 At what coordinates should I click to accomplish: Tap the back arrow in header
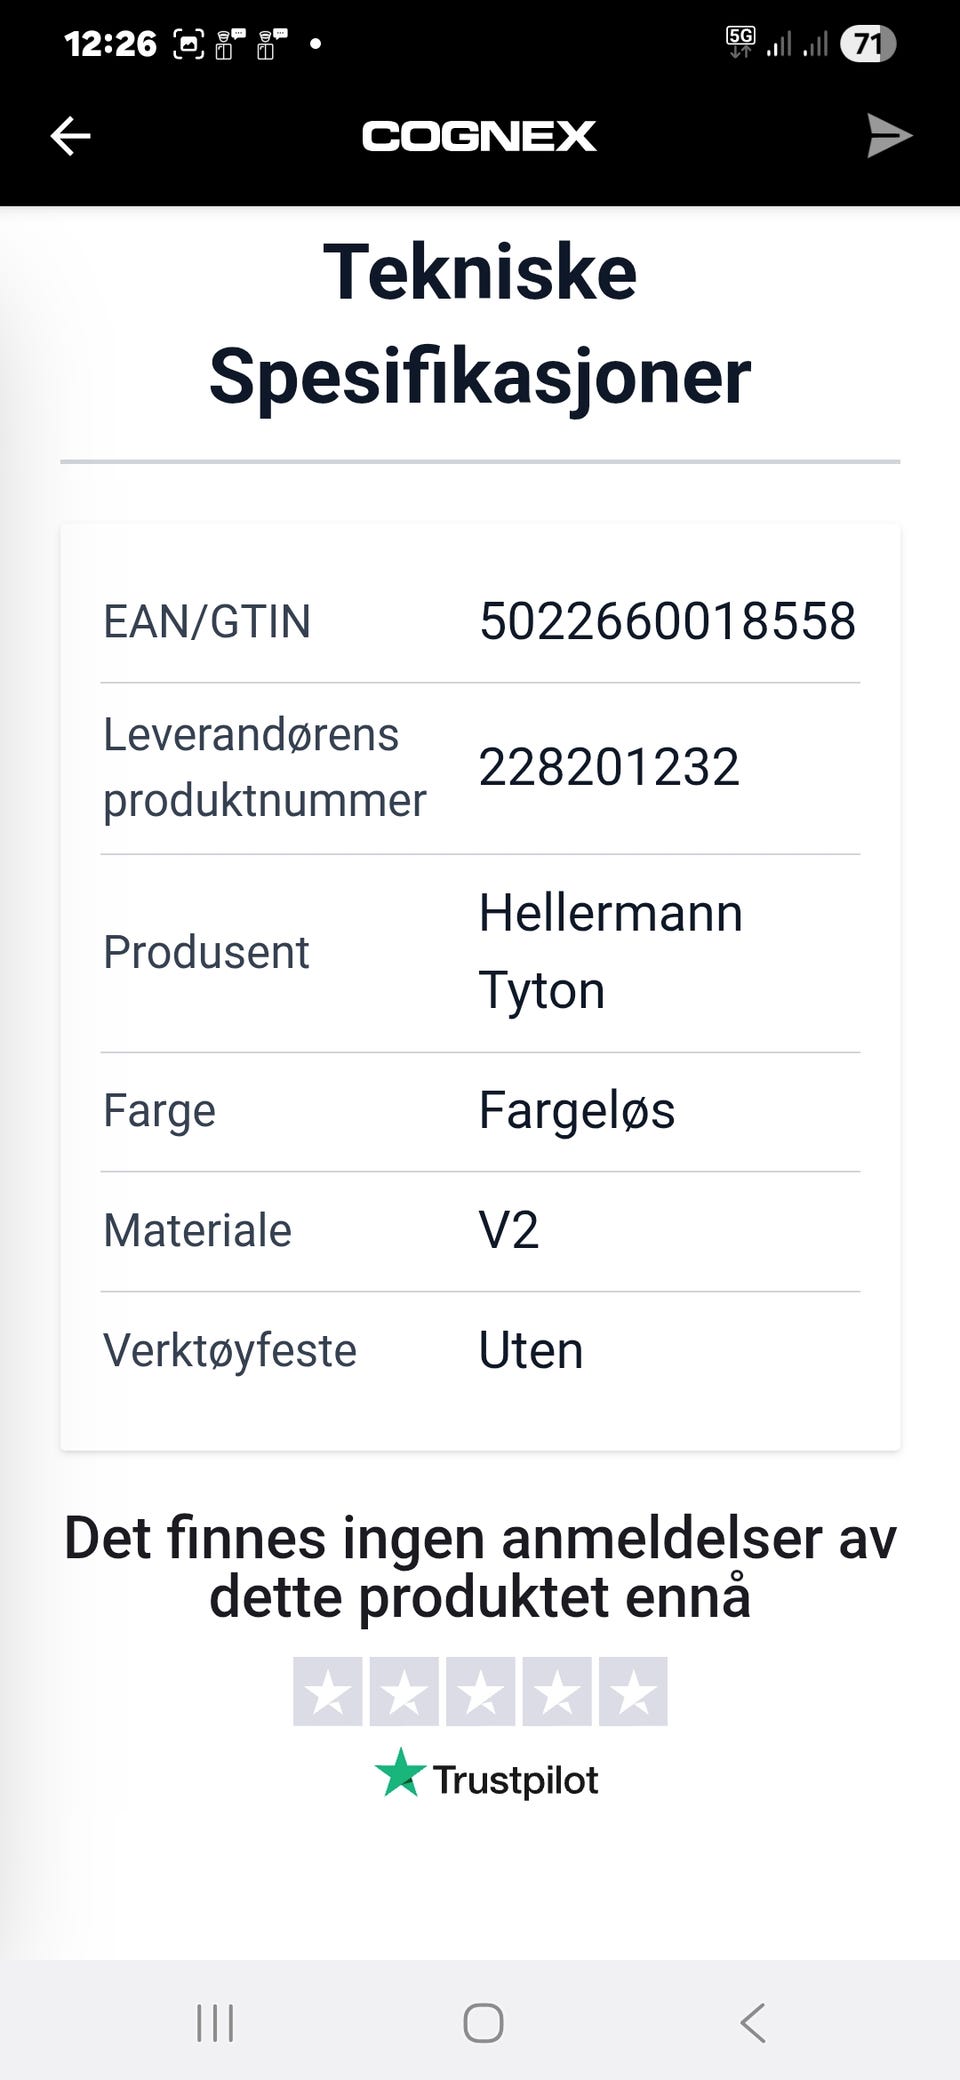pyautogui.click(x=71, y=136)
